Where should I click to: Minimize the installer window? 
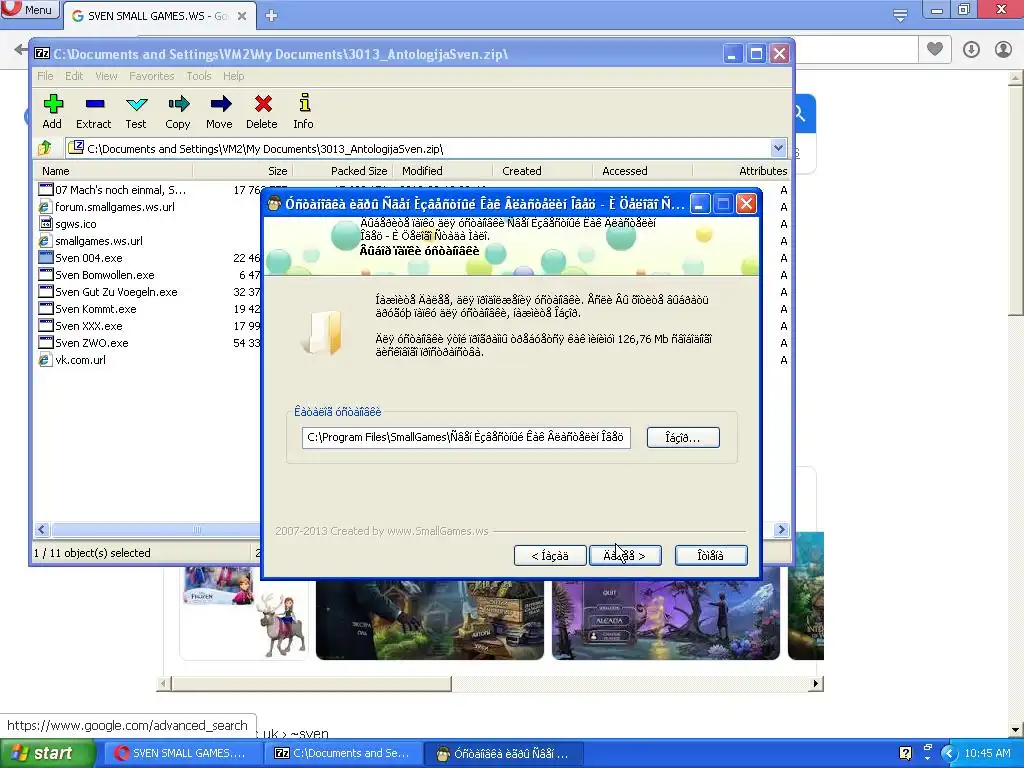pos(699,204)
